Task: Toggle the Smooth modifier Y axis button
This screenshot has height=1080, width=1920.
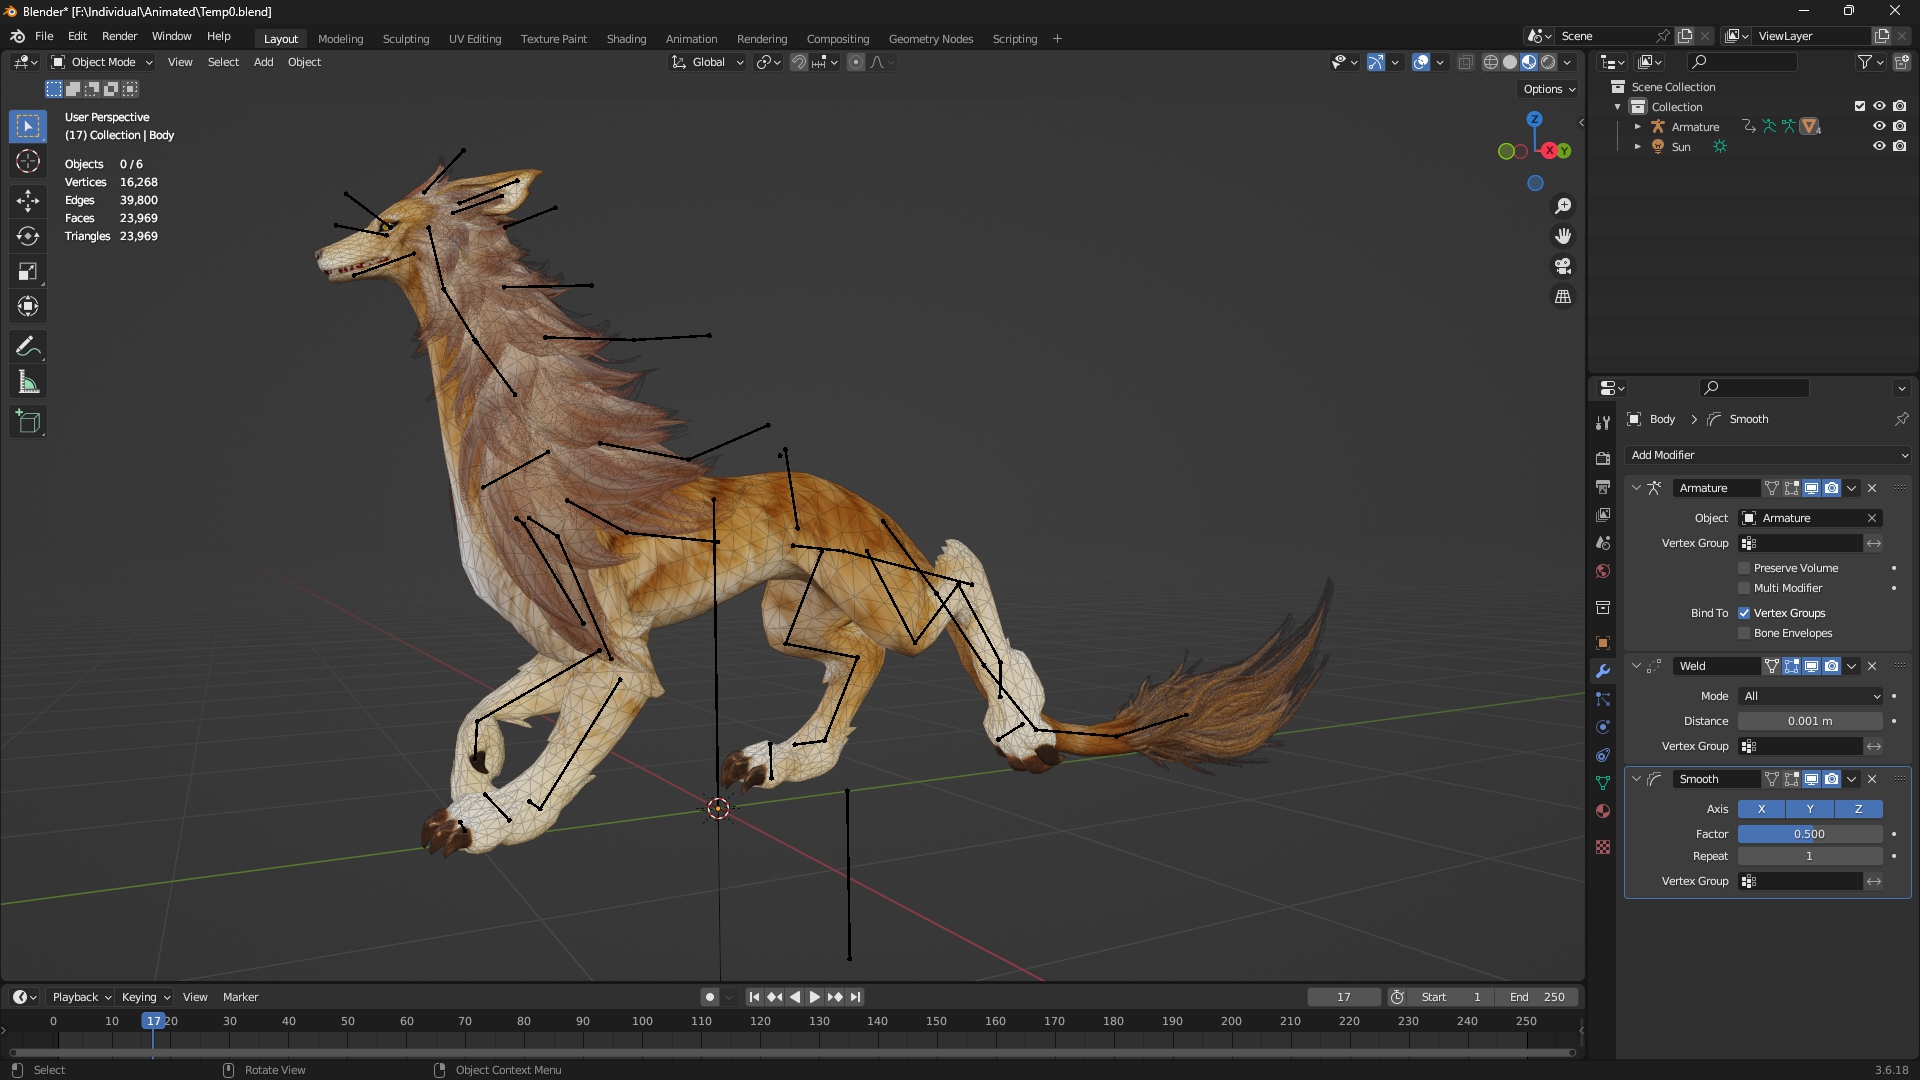Action: 1809,809
